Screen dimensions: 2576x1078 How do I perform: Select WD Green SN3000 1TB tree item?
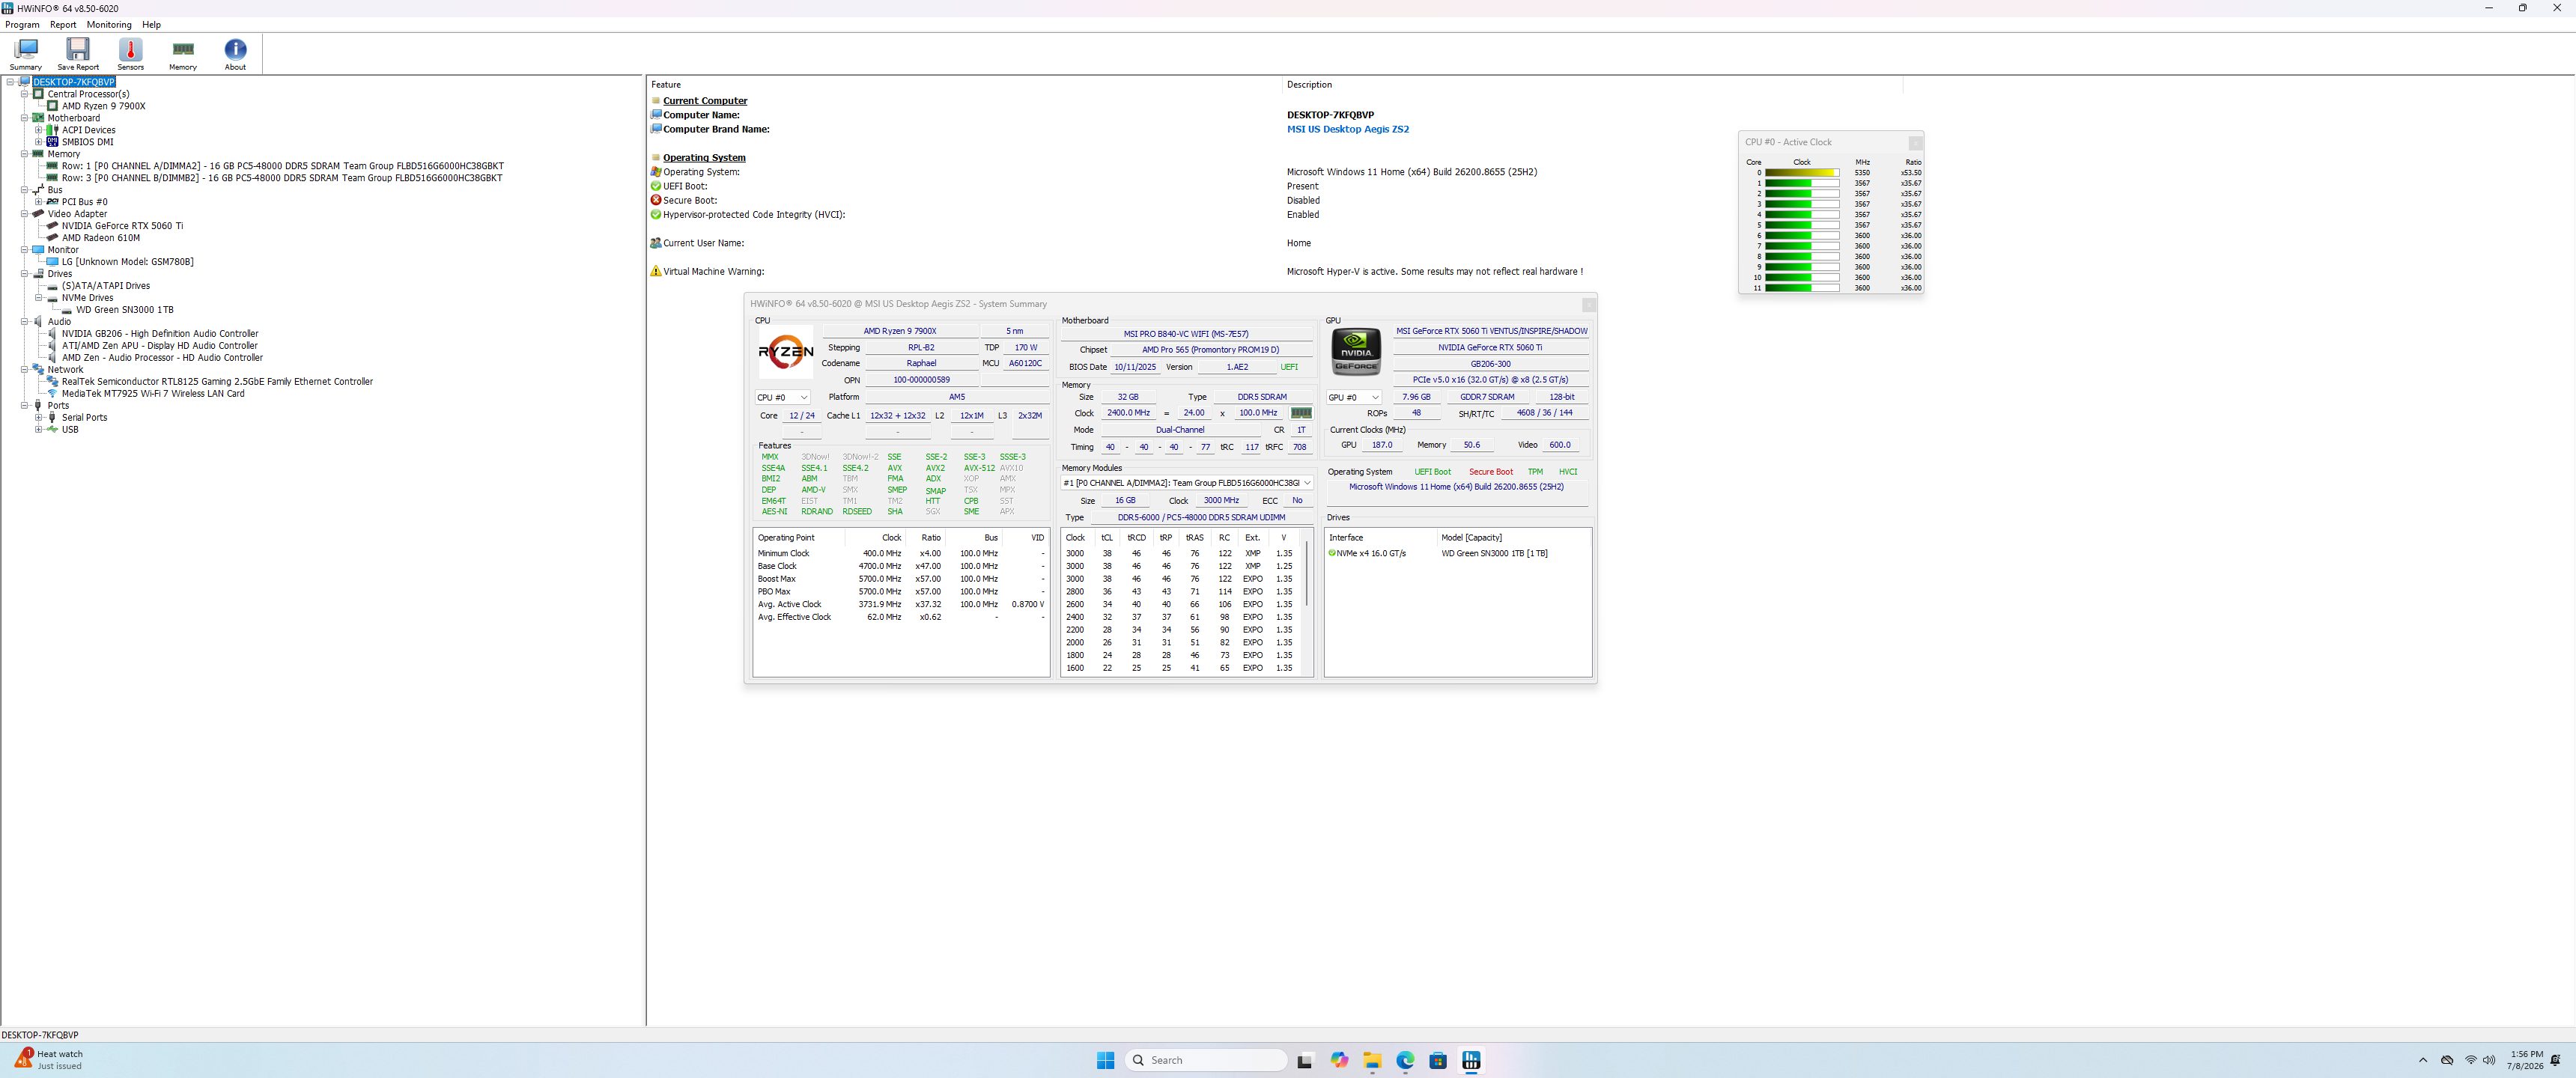coord(124,310)
